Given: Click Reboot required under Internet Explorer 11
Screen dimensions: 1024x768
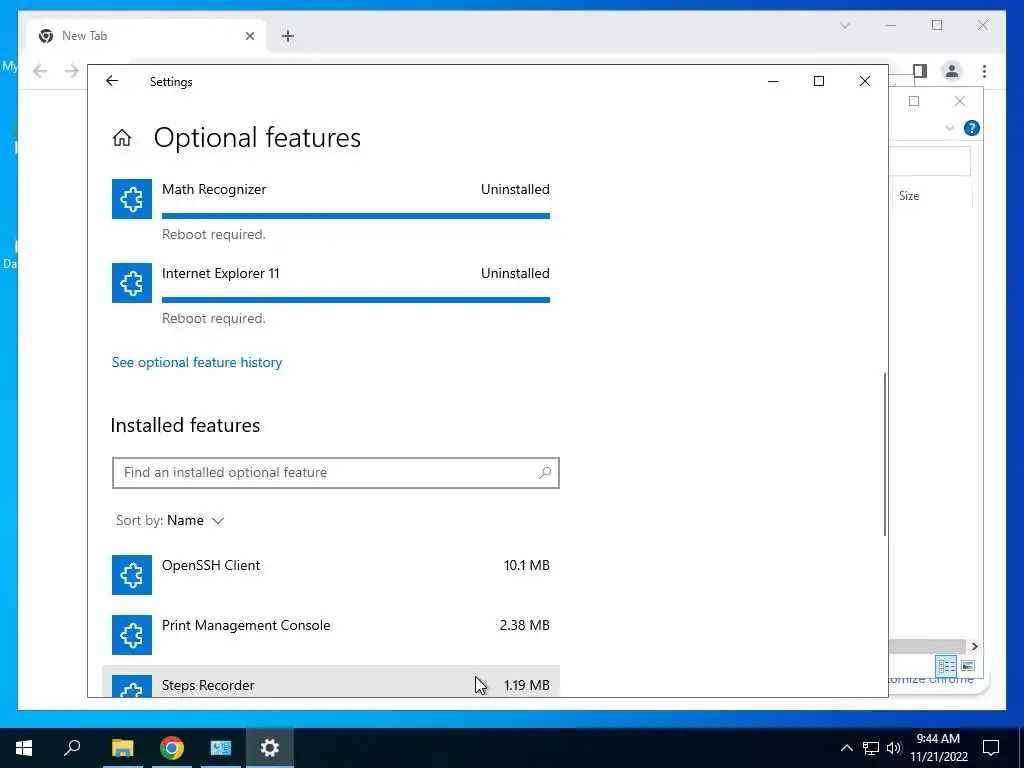Looking at the screenshot, I should click(214, 319).
